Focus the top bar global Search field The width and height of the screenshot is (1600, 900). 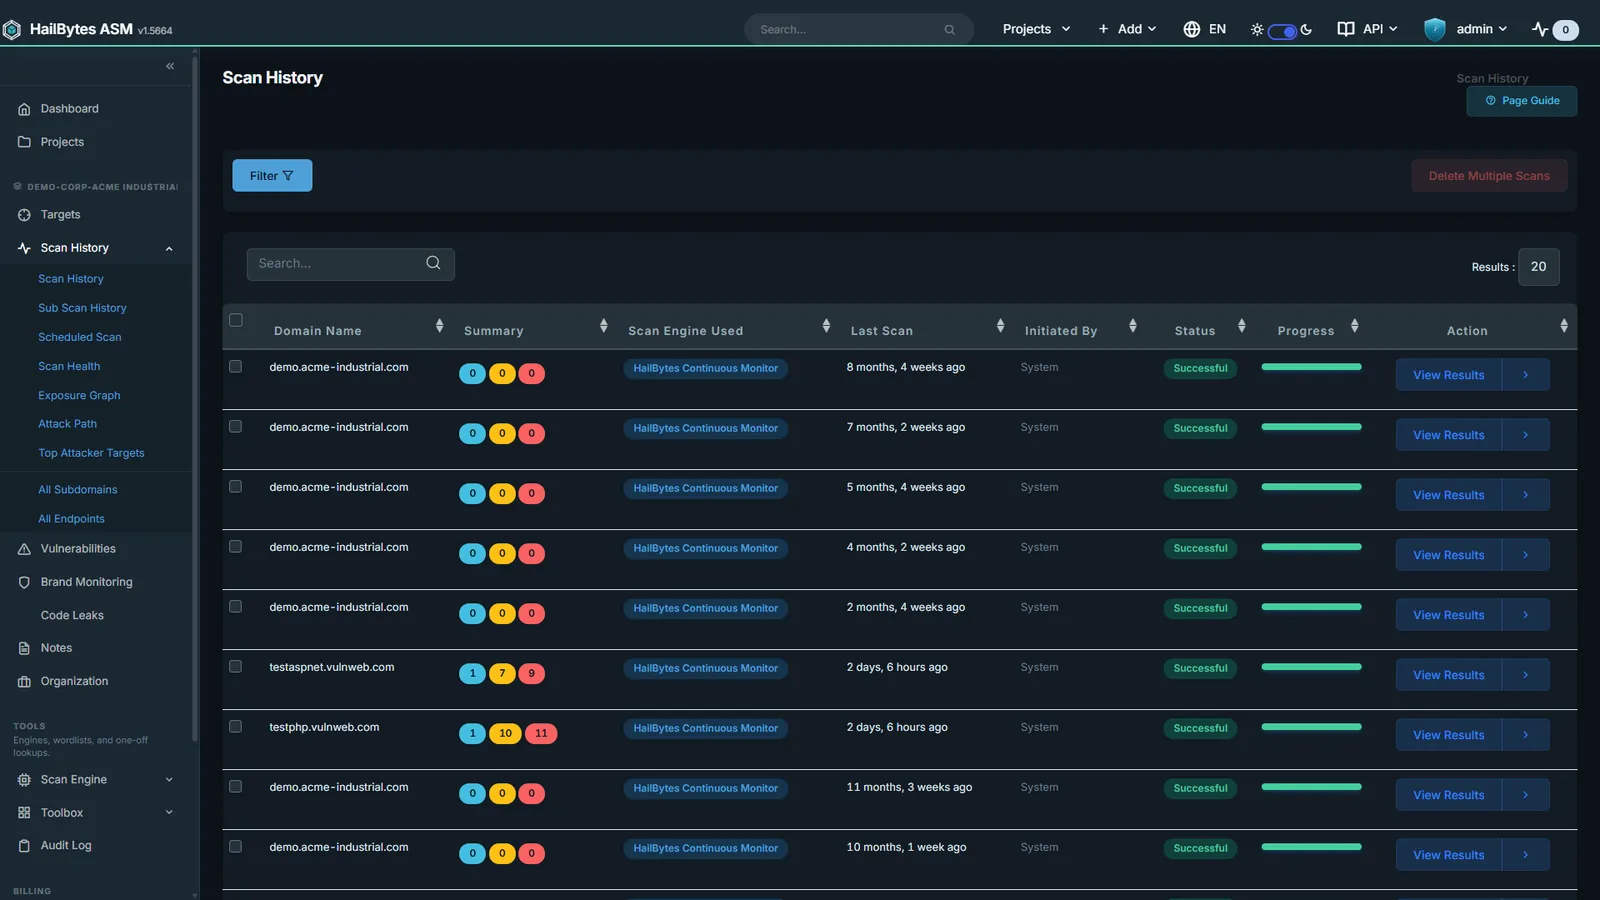pos(858,30)
